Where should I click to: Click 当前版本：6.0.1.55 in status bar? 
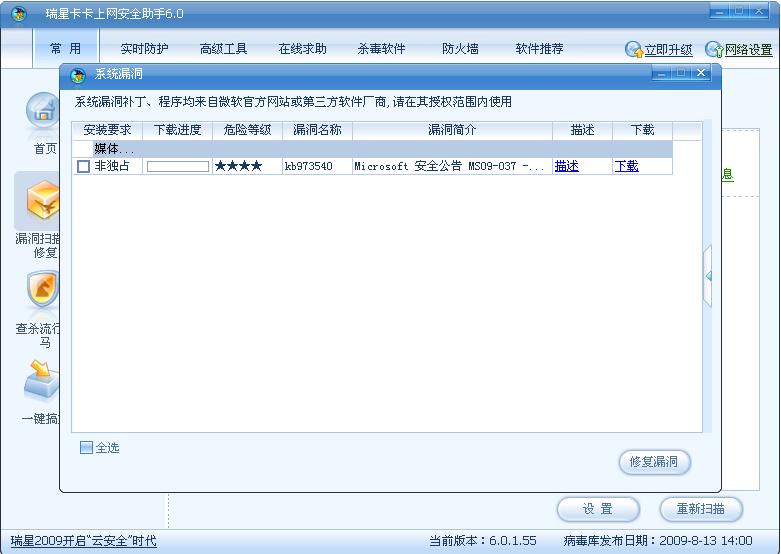pyautogui.click(x=483, y=541)
